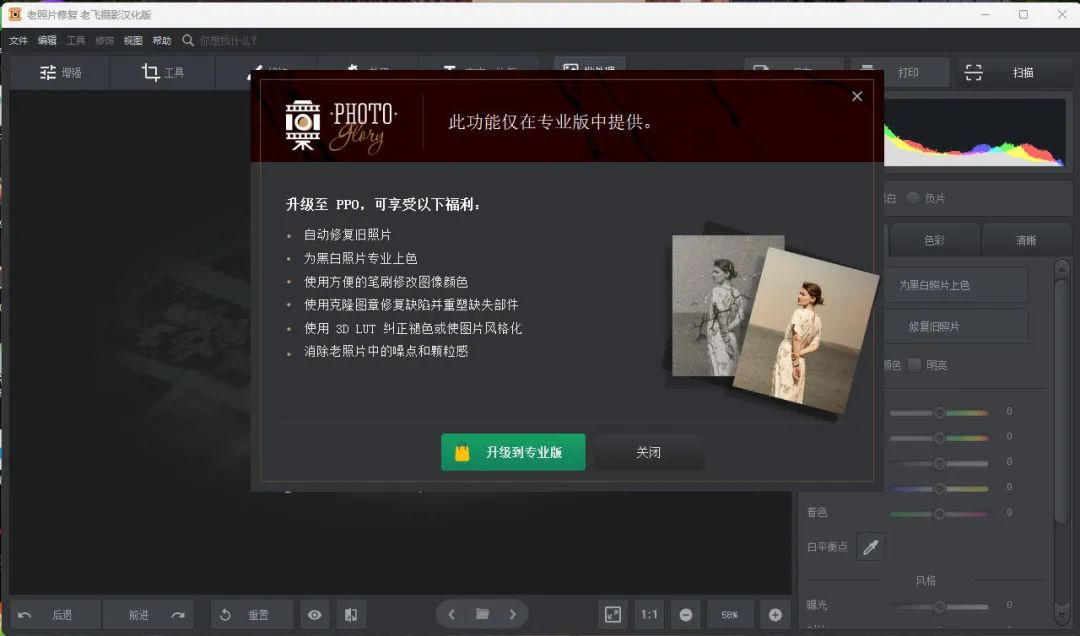The width and height of the screenshot is (1080, 636).
Task: Go to the next photo with right chevron
Action: click(512, 614)
